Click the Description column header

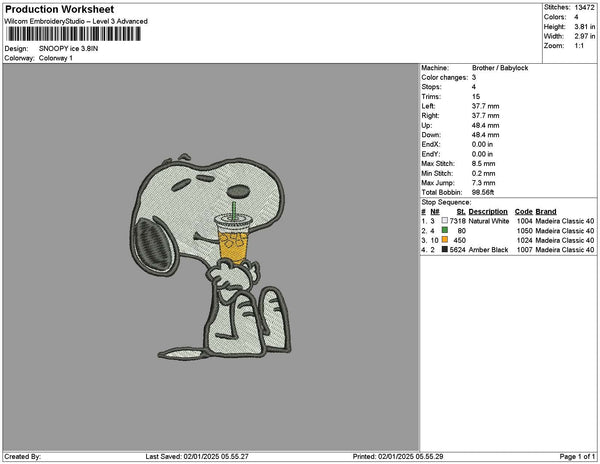[488, 212]
